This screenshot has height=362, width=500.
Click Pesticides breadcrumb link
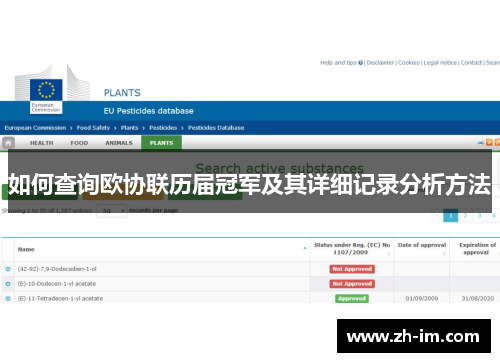[x=163, y=128]
